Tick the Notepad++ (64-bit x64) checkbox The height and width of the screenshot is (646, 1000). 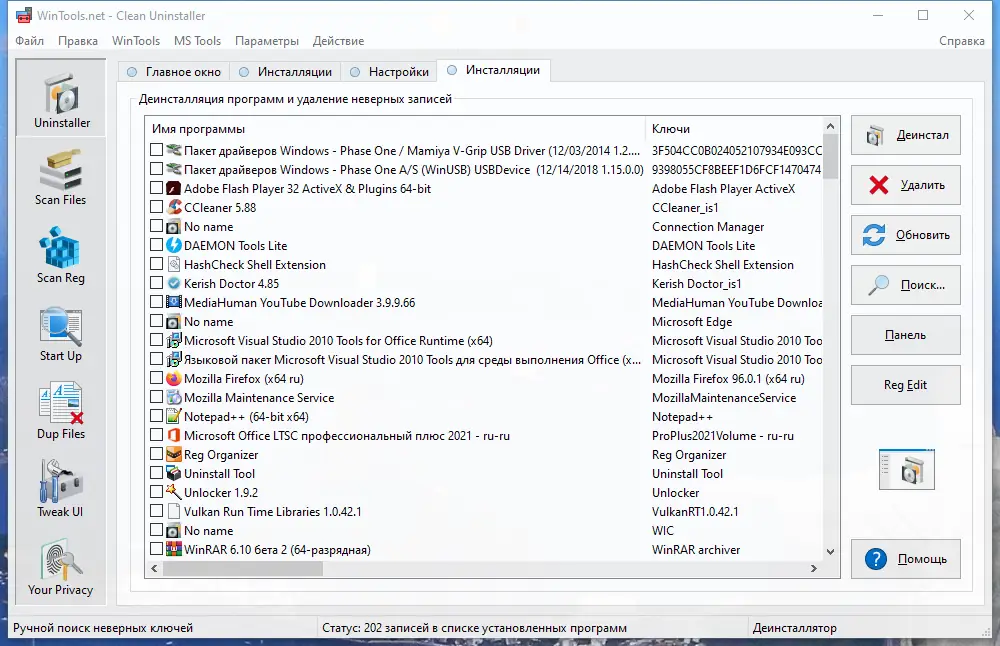click(x=156, y=416)
